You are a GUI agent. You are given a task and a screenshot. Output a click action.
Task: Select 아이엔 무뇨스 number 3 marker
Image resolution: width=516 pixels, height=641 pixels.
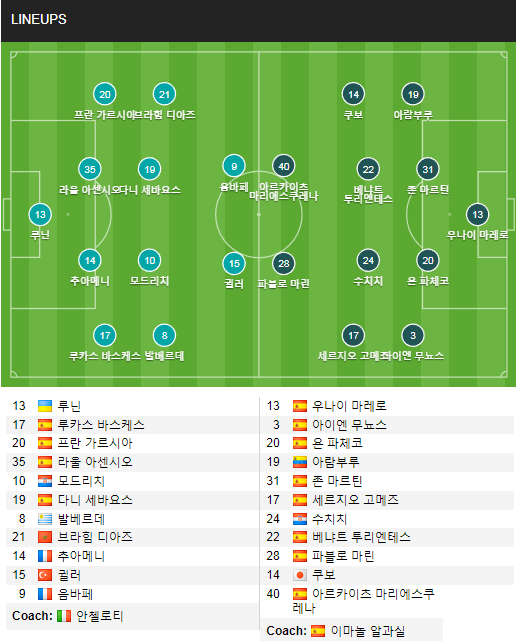tap(413, 335)
